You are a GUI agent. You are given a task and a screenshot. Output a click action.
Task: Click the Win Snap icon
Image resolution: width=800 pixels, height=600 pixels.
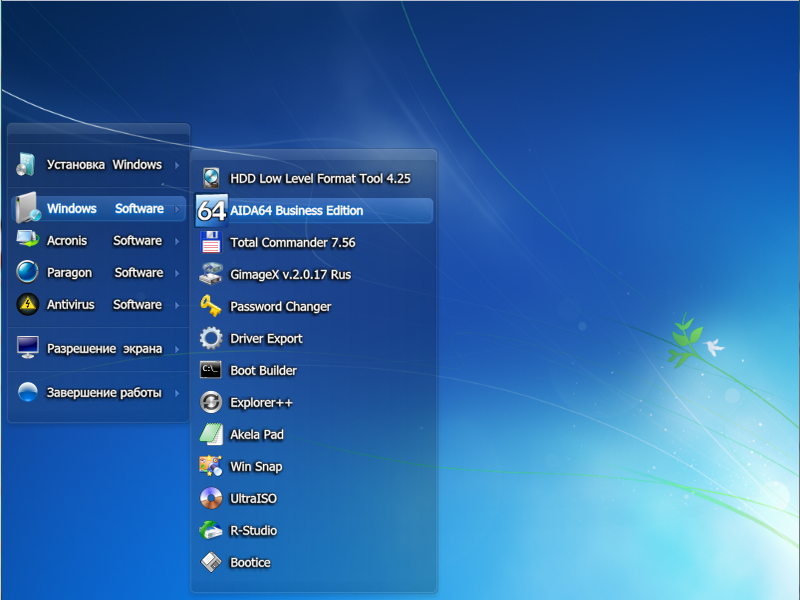[211, 466]
